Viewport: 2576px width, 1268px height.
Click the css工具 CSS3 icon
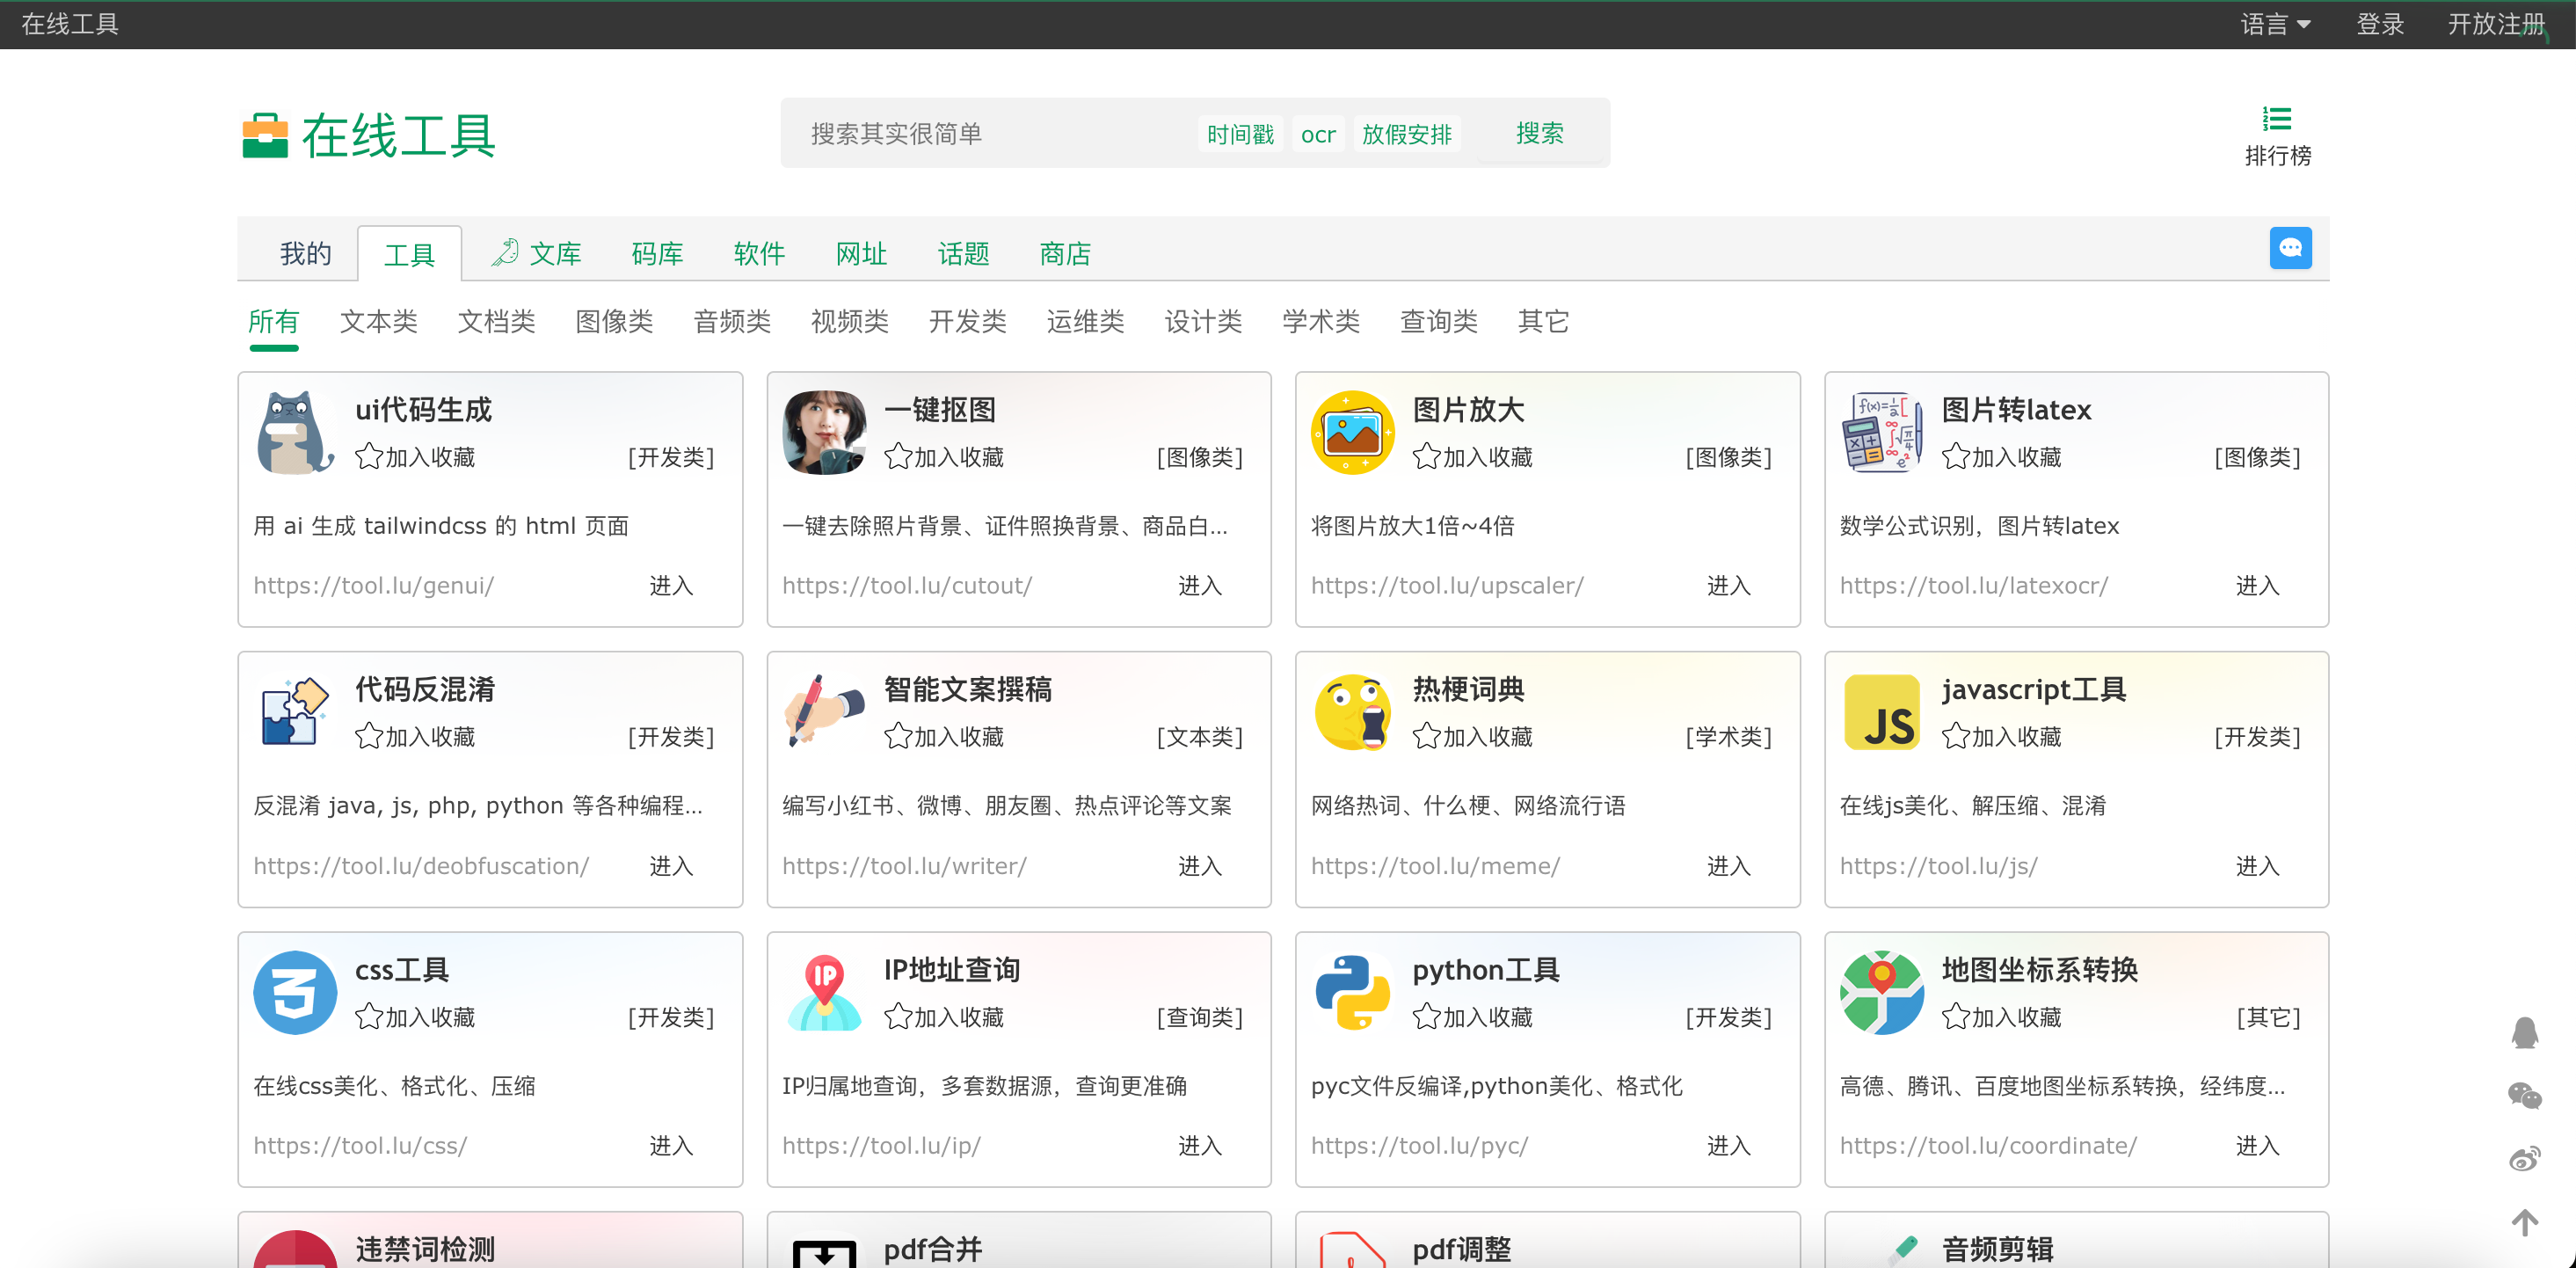point(295,992)
